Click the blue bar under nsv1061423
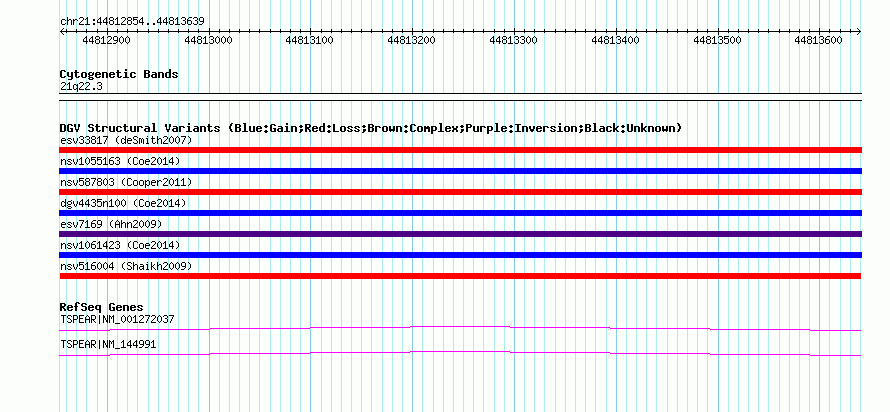 pos(460,255)
